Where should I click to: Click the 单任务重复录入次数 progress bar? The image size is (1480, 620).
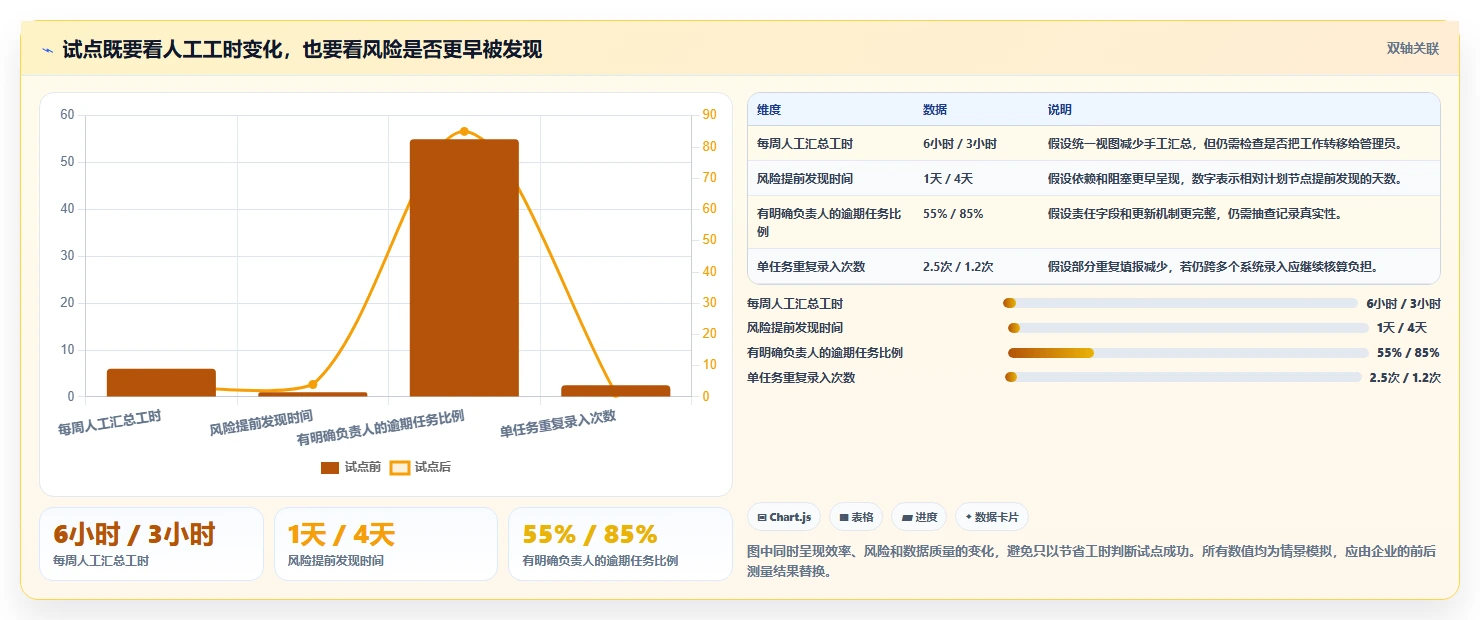click(1183, 377)
